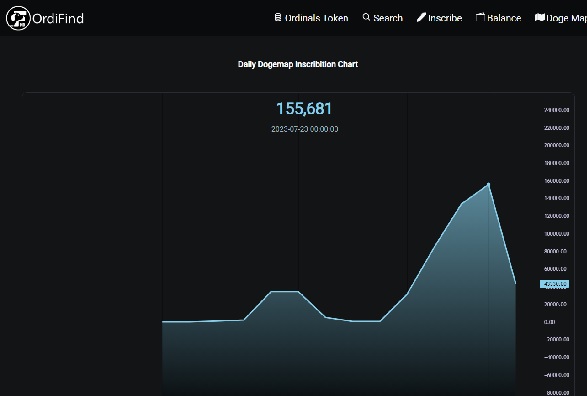This screenshot has height=396, width=587.
Task: Click the OrdiFind brand name
Action: (58, 18)
